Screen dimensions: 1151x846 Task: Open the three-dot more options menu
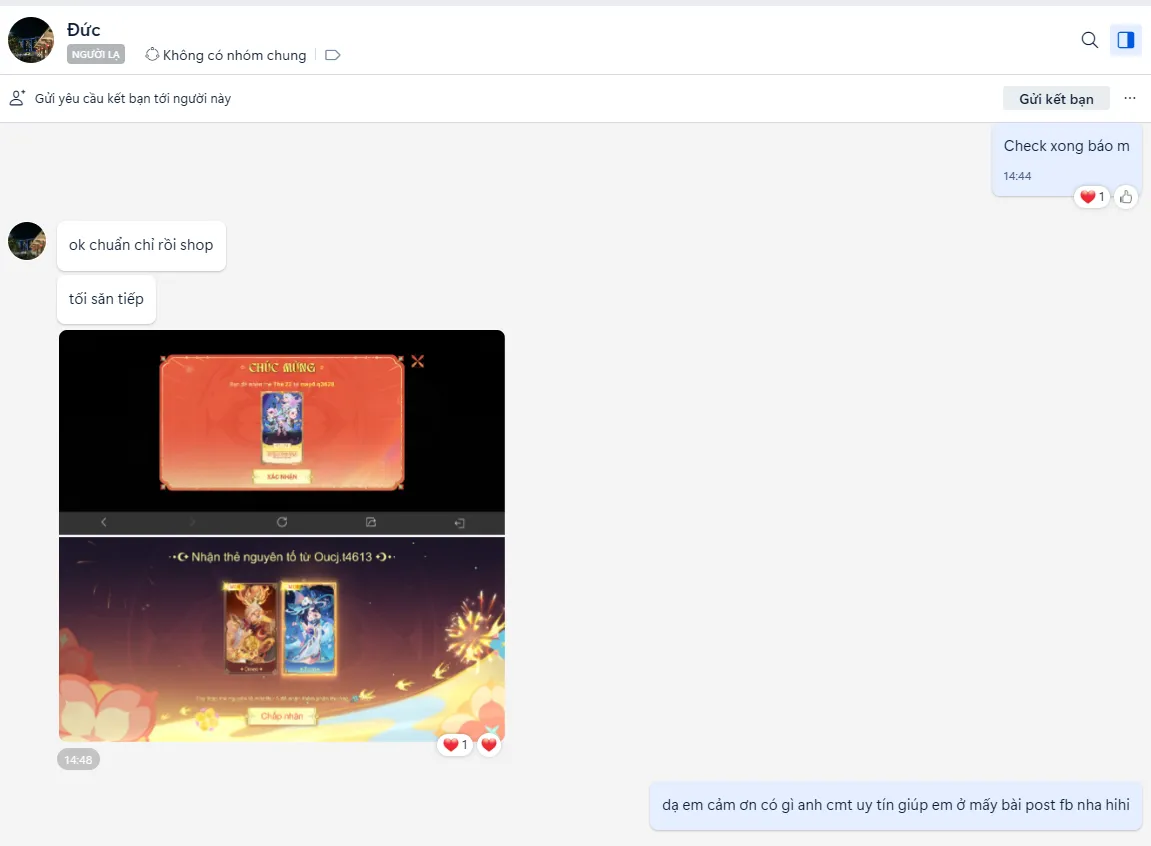pos(1130,98)
